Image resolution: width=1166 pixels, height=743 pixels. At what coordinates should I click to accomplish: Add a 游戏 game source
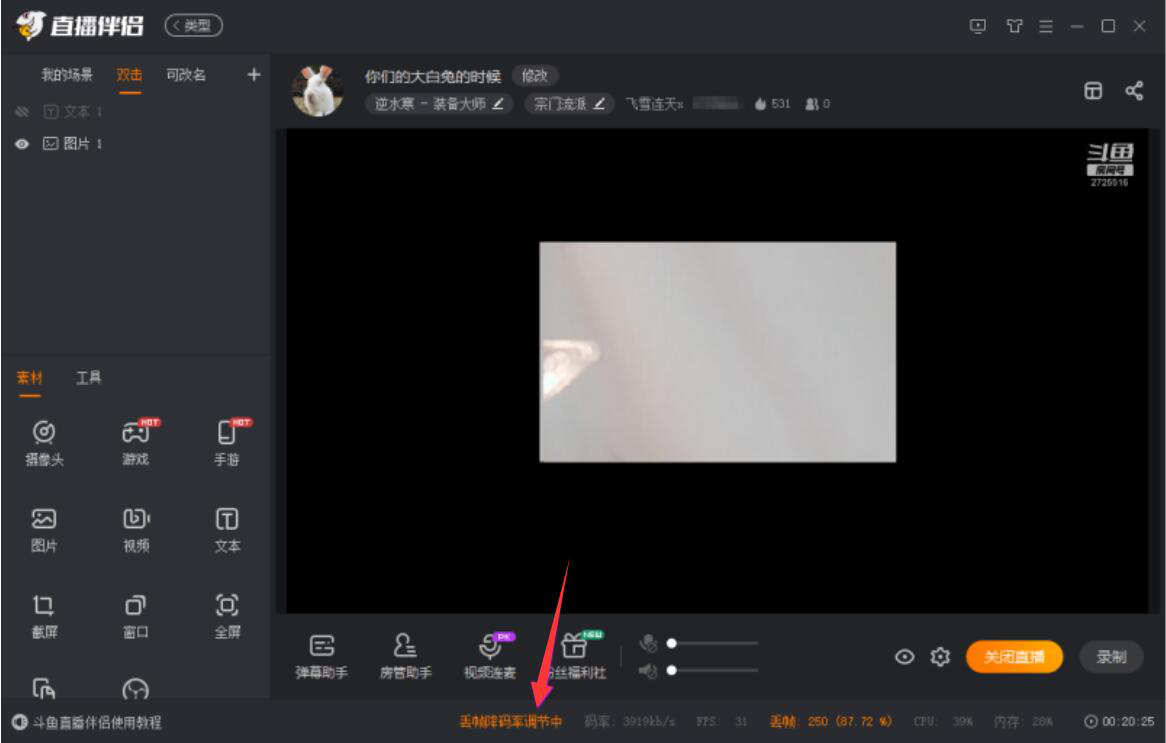tap(136, 443)
